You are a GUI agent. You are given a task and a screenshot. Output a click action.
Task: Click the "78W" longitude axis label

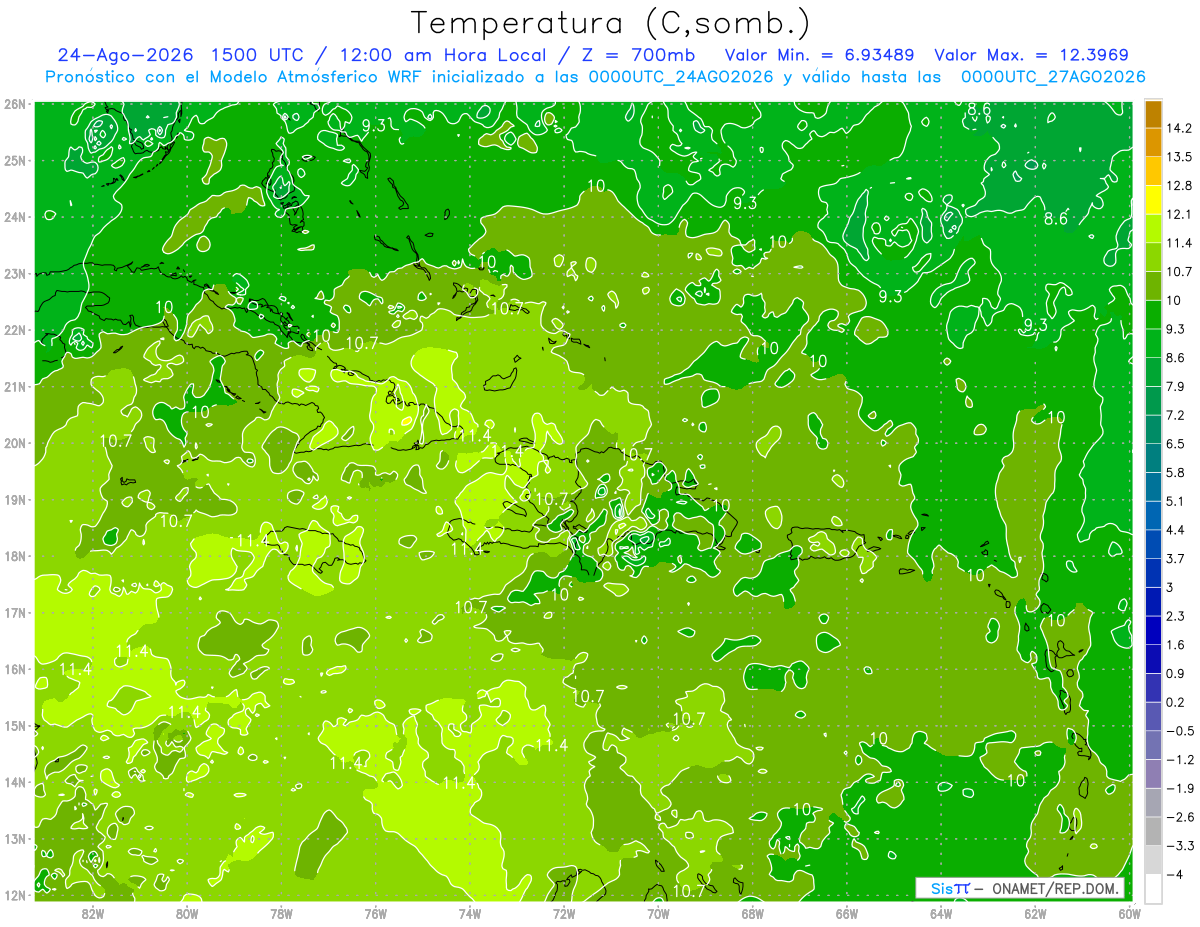pyautogui.click(x=281, y=913)
